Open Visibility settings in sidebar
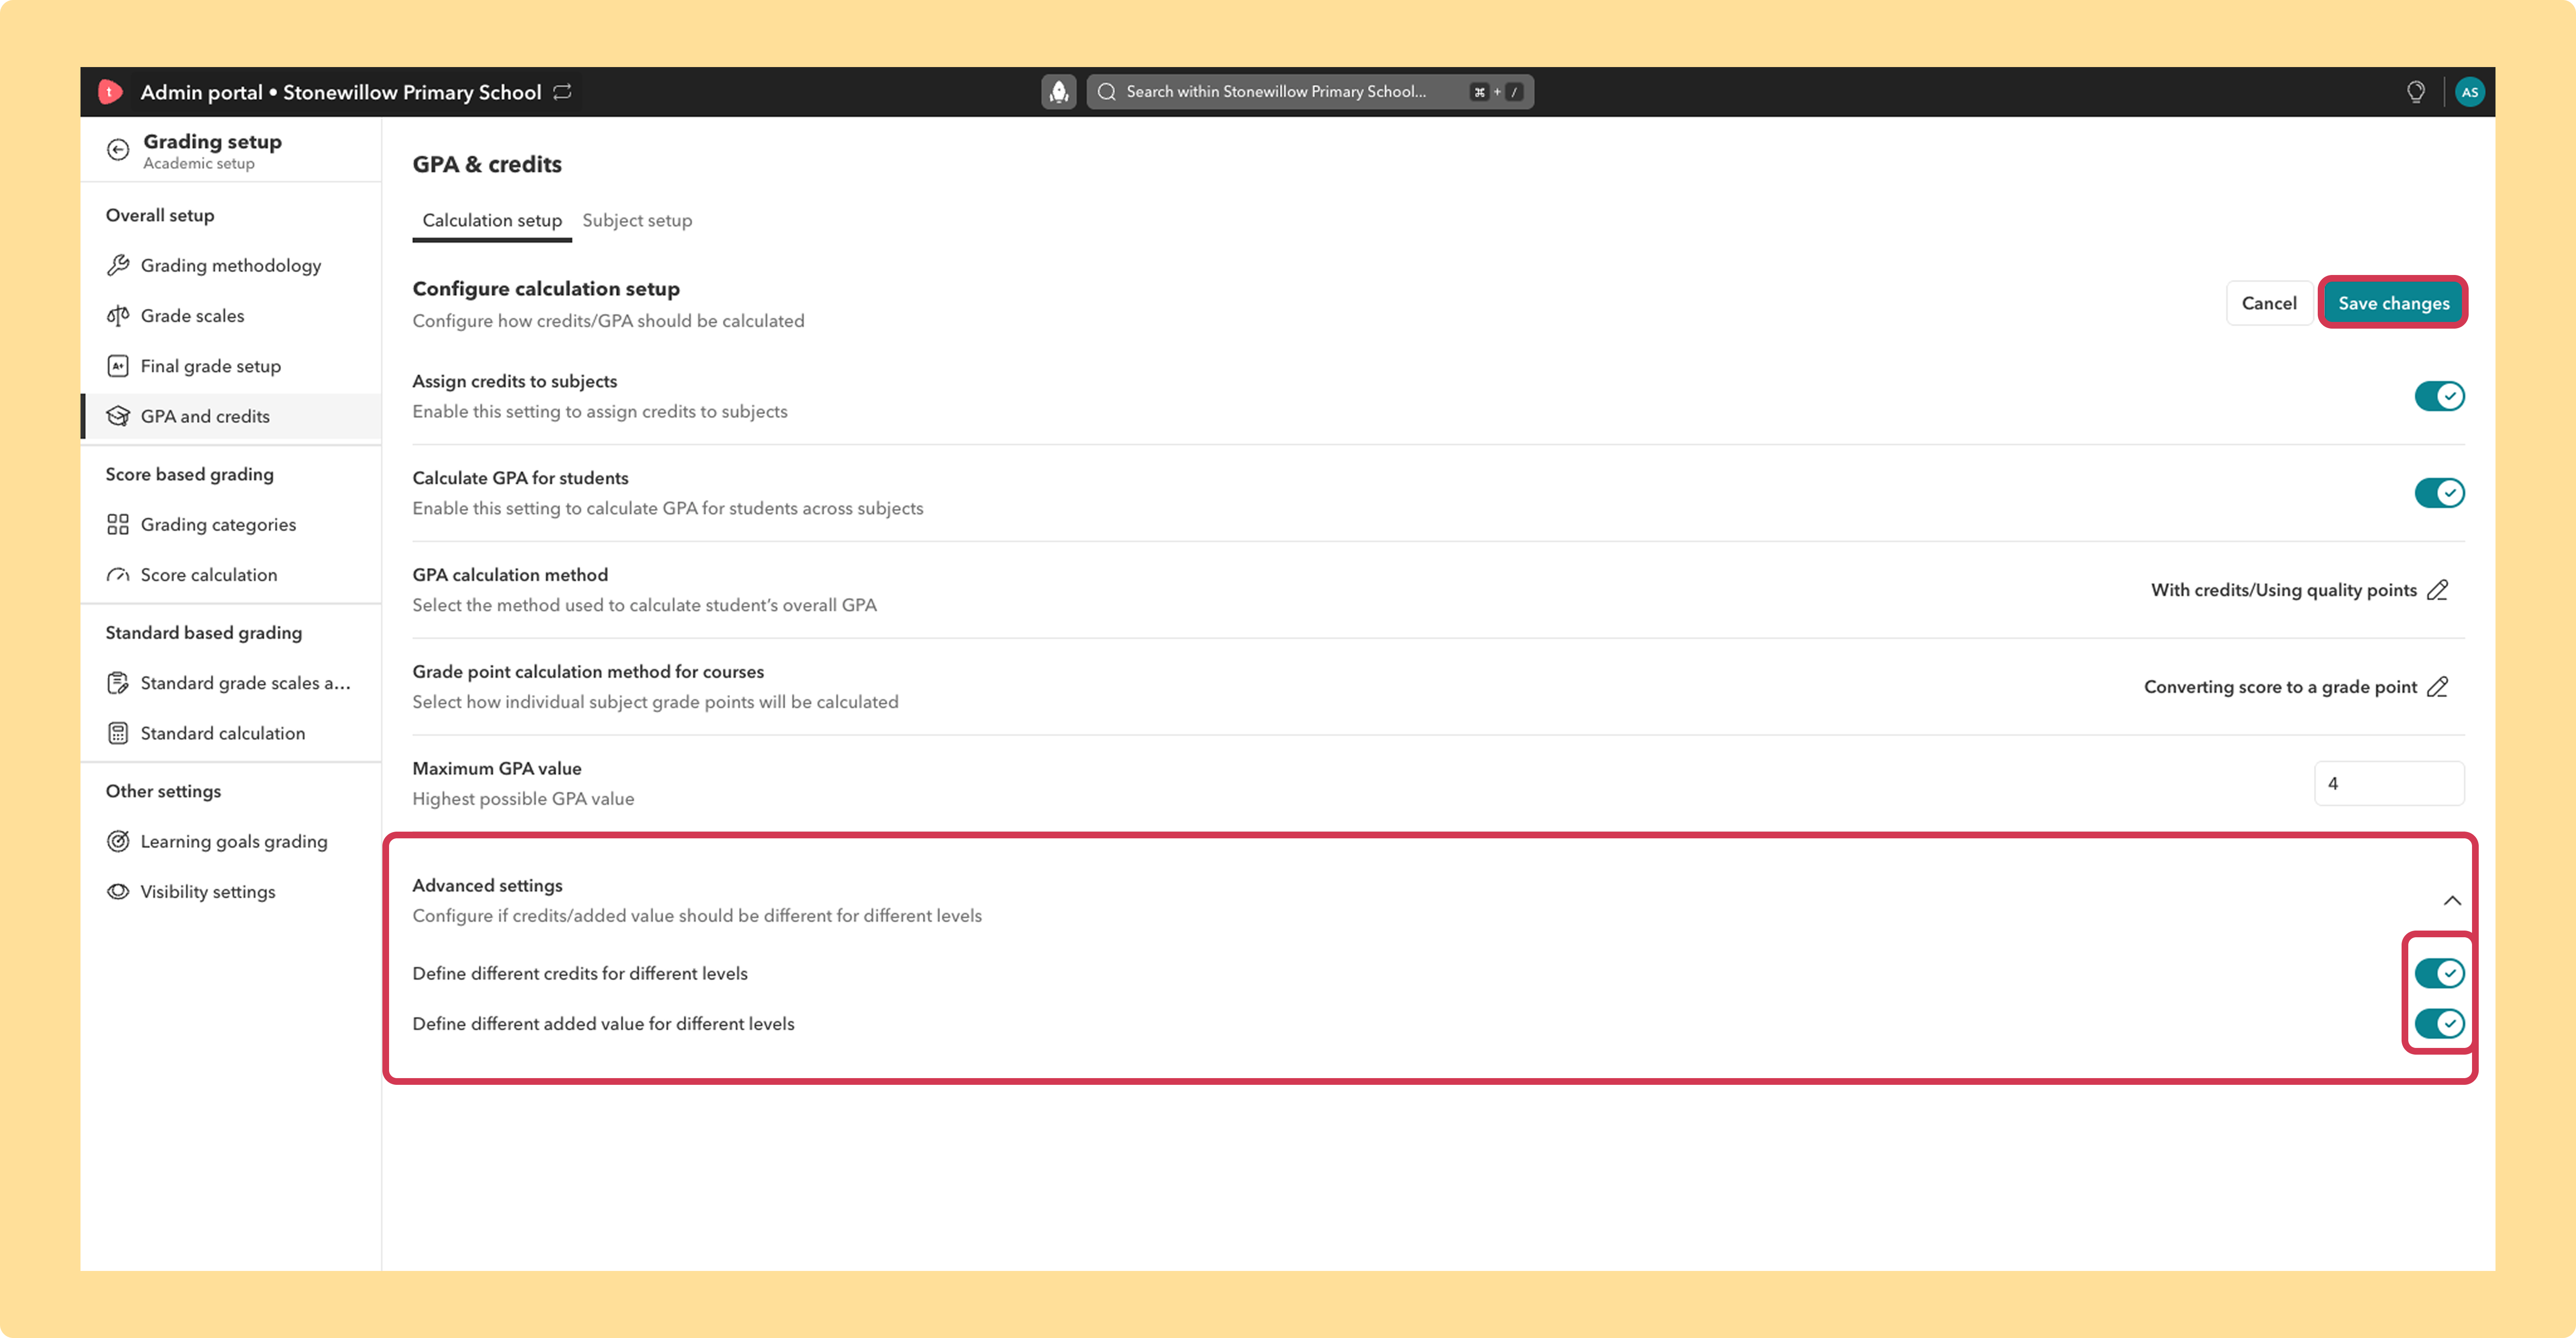Viewport: 2576px width, 1338px height. 231,891
